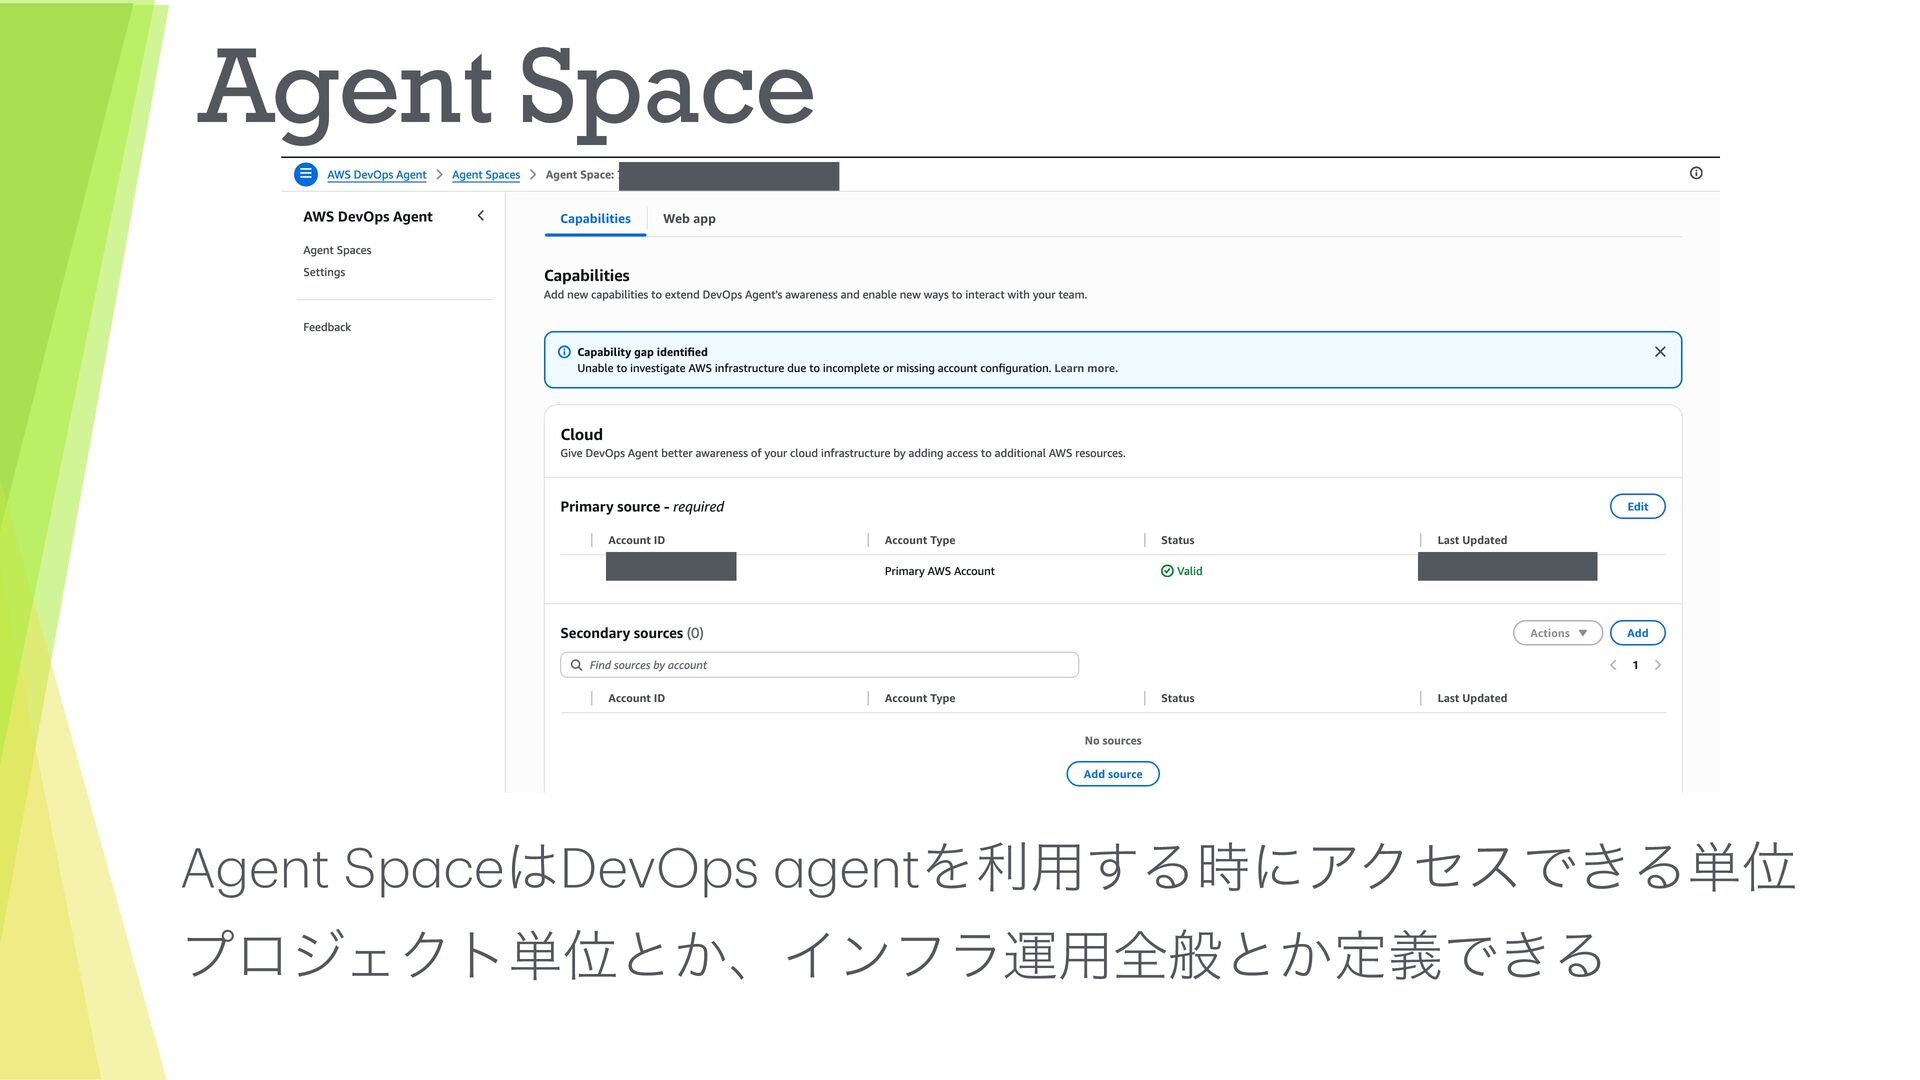Click the green Valid status icon
This screenshot has width=1920, height=1080.
point(1167,571)
